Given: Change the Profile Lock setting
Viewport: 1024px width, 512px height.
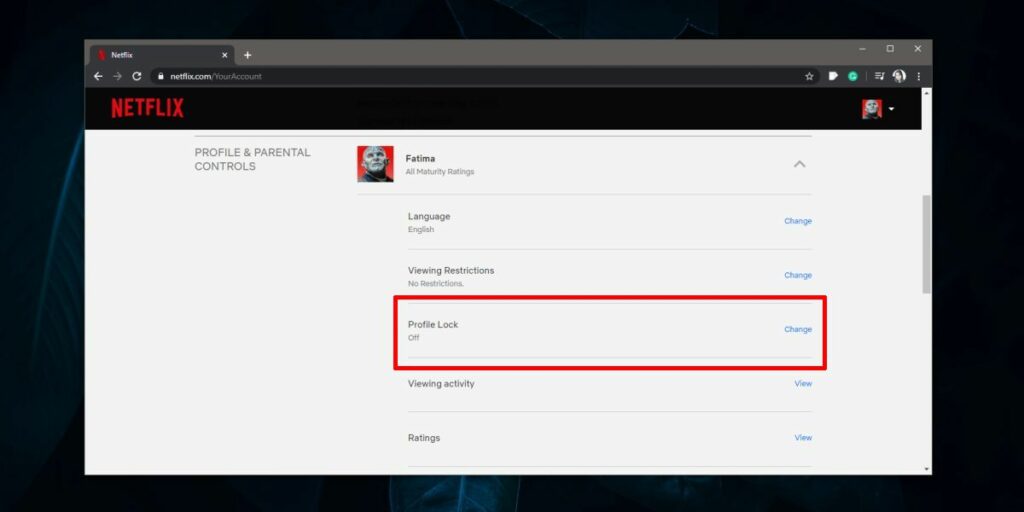Looking at the screenshot, I should tap(798, 330).
